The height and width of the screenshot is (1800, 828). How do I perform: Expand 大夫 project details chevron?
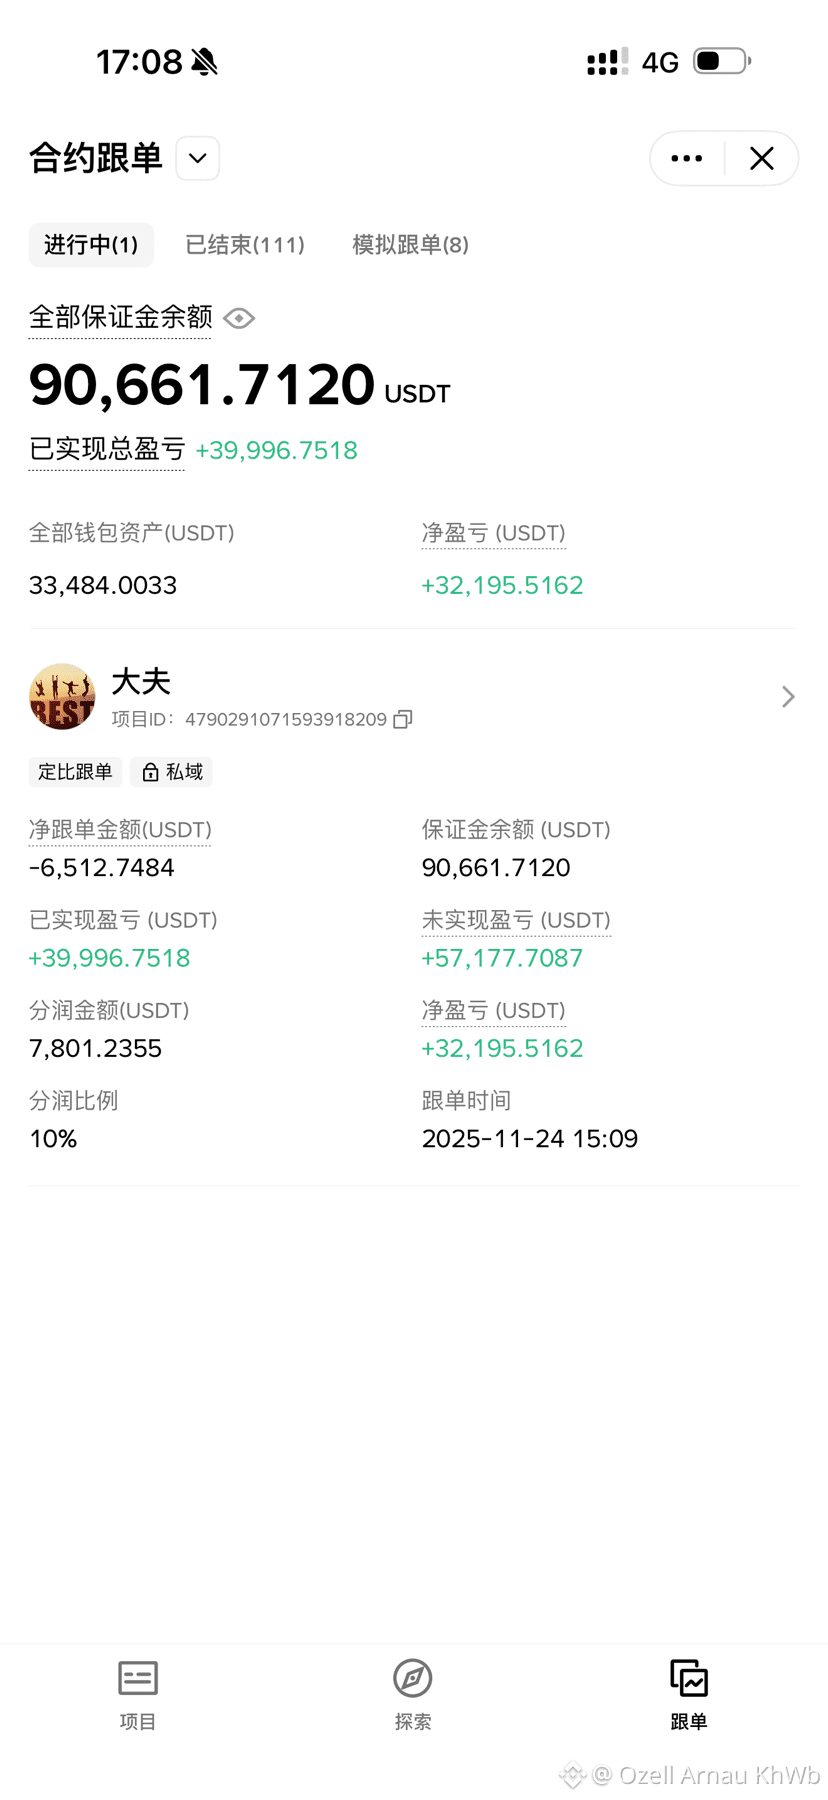(788, 696)
